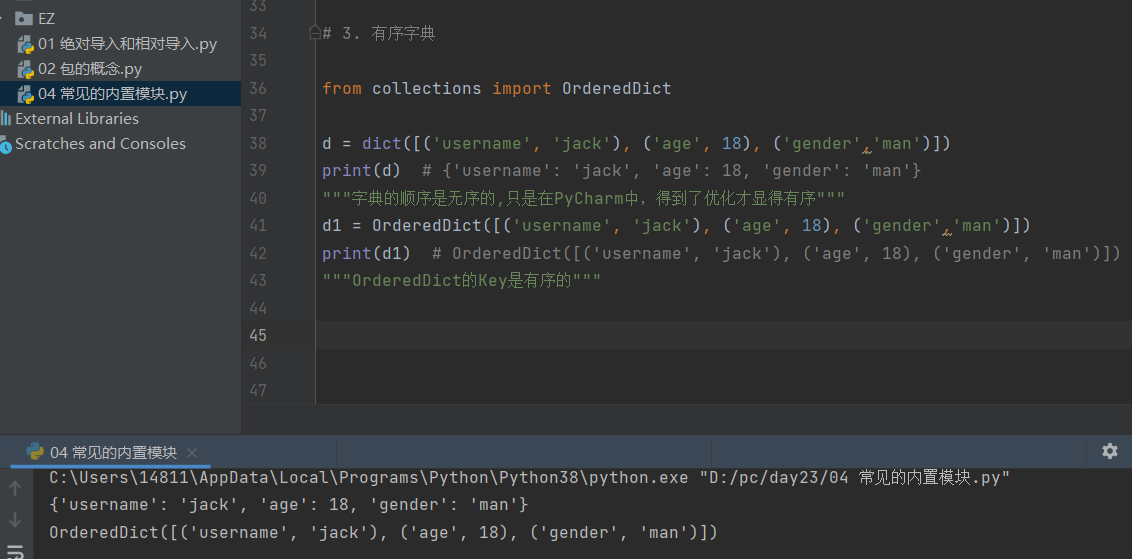Image resolution: width=1132 pixels, height=559 pixels.
Task: Expand External Libraries node
Action: 77,118
